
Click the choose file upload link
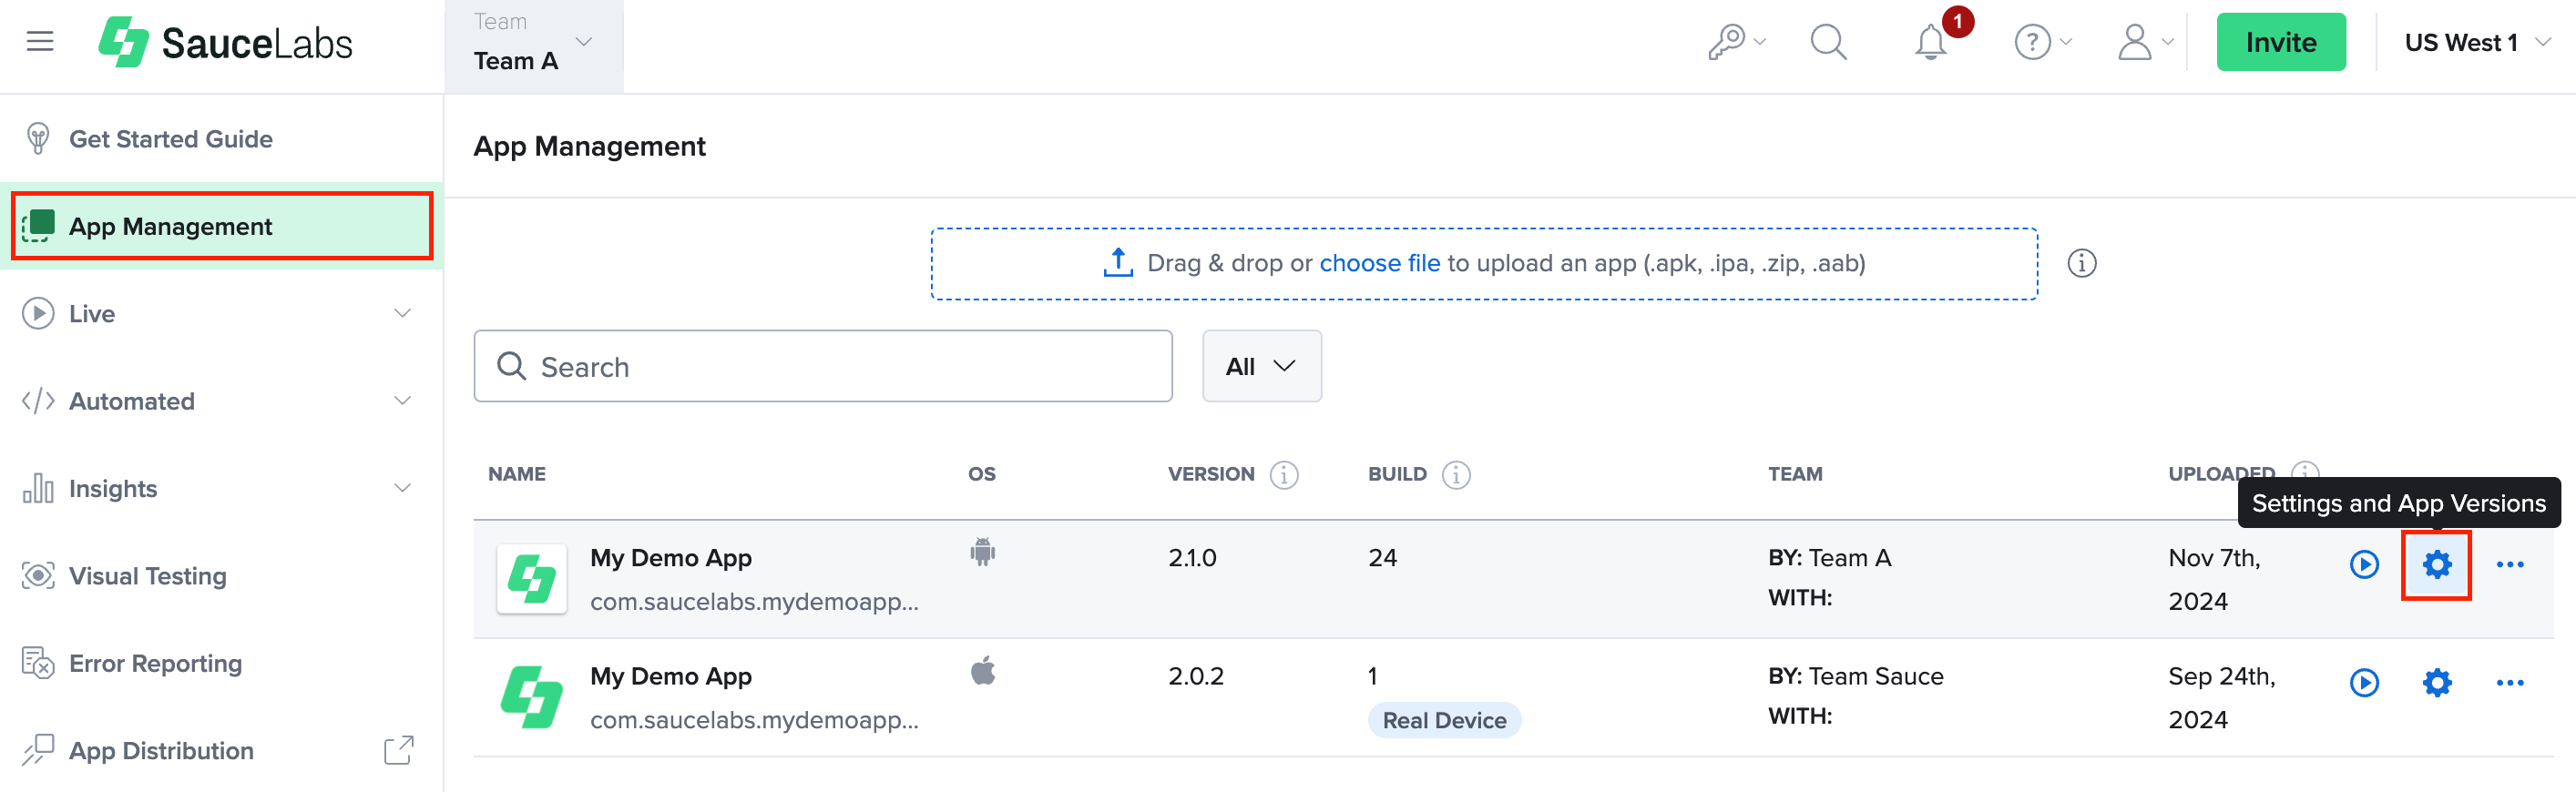pyautogui.click(x=1379, y=264)
